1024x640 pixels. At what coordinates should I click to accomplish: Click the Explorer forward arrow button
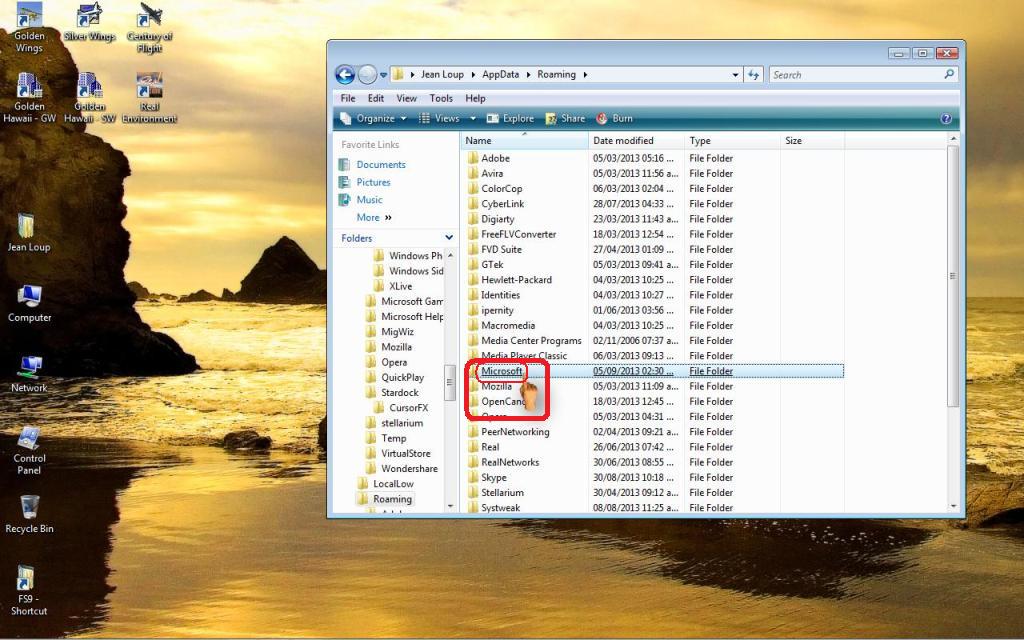[368, 74]
